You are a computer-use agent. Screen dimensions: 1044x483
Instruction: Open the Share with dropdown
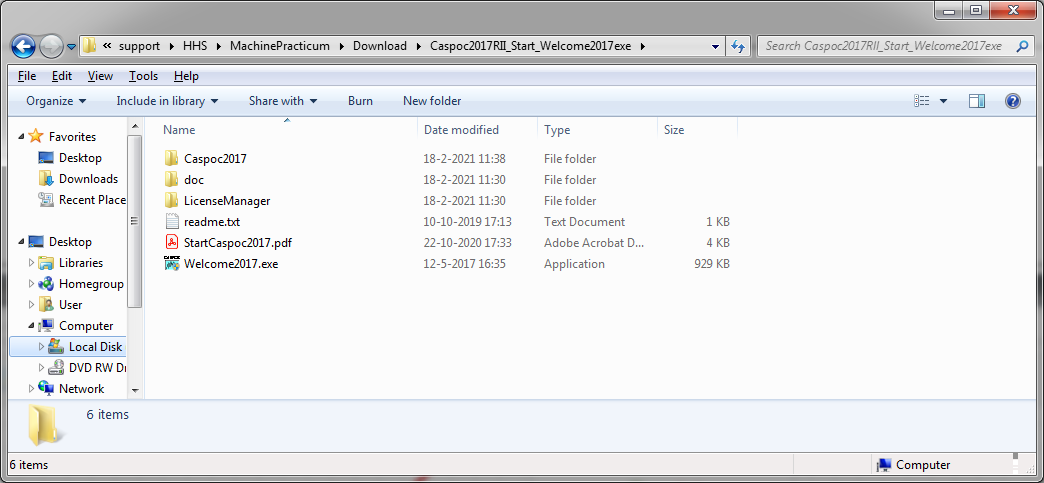[283, 101]
